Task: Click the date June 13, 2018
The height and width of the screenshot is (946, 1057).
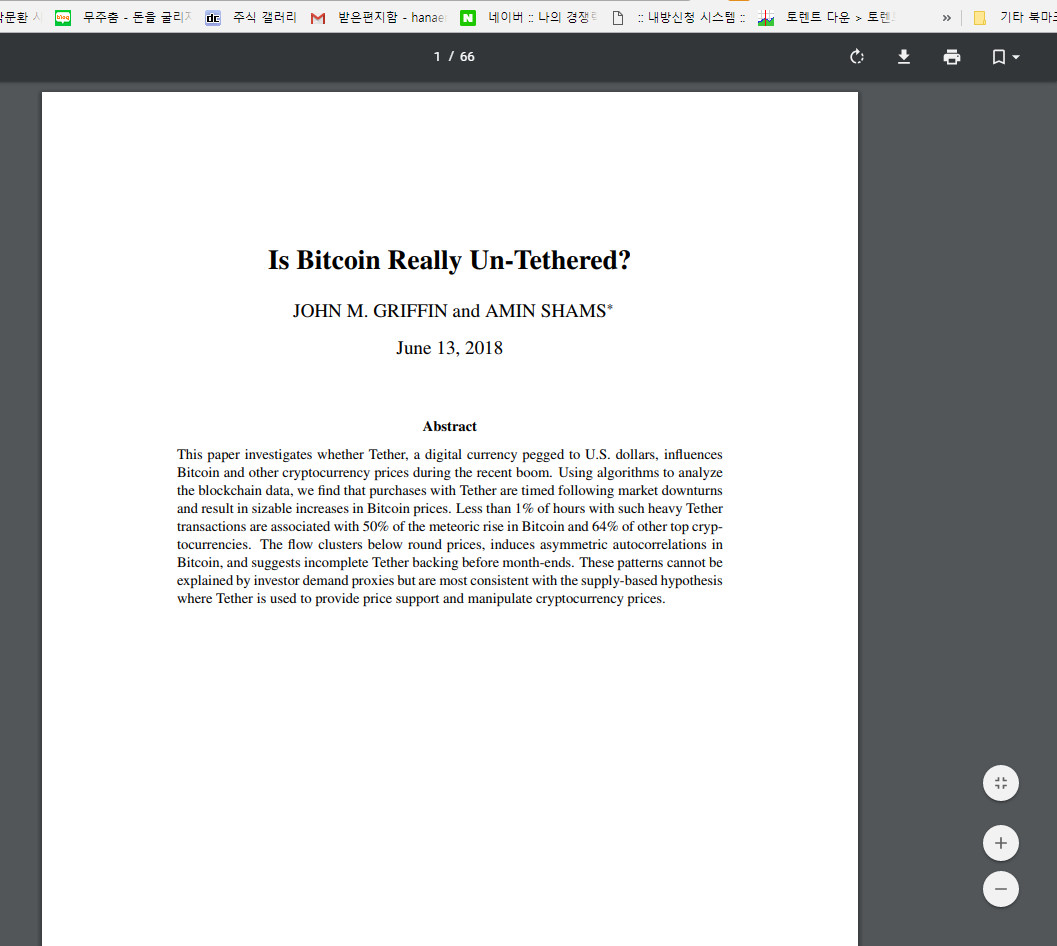Action: click(x=450, y=348)
